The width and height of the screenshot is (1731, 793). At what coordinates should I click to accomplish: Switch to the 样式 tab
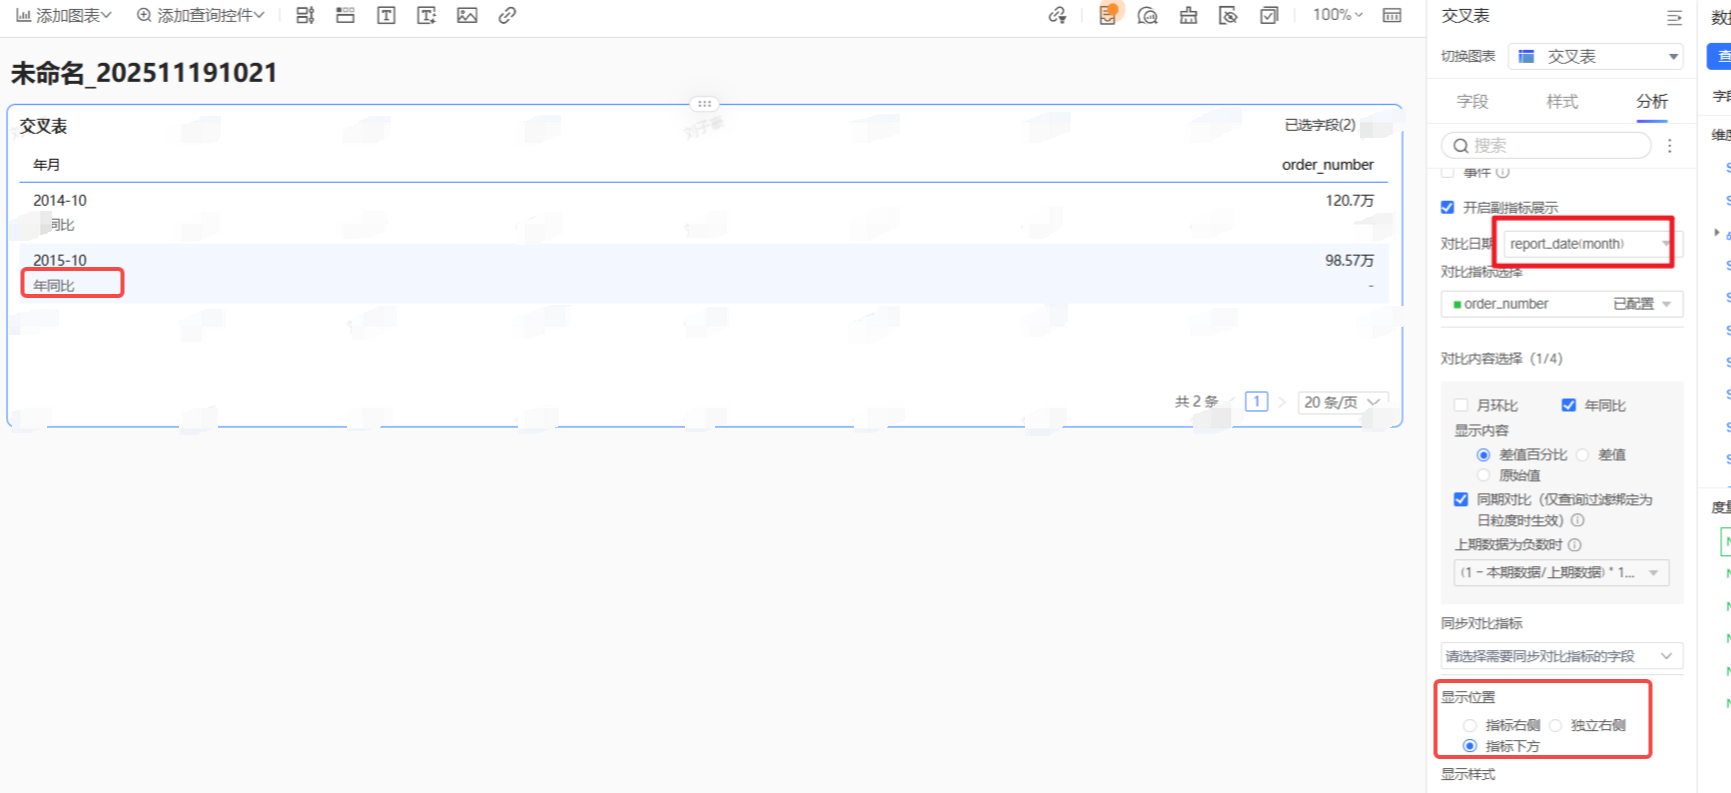(1561, 101)
